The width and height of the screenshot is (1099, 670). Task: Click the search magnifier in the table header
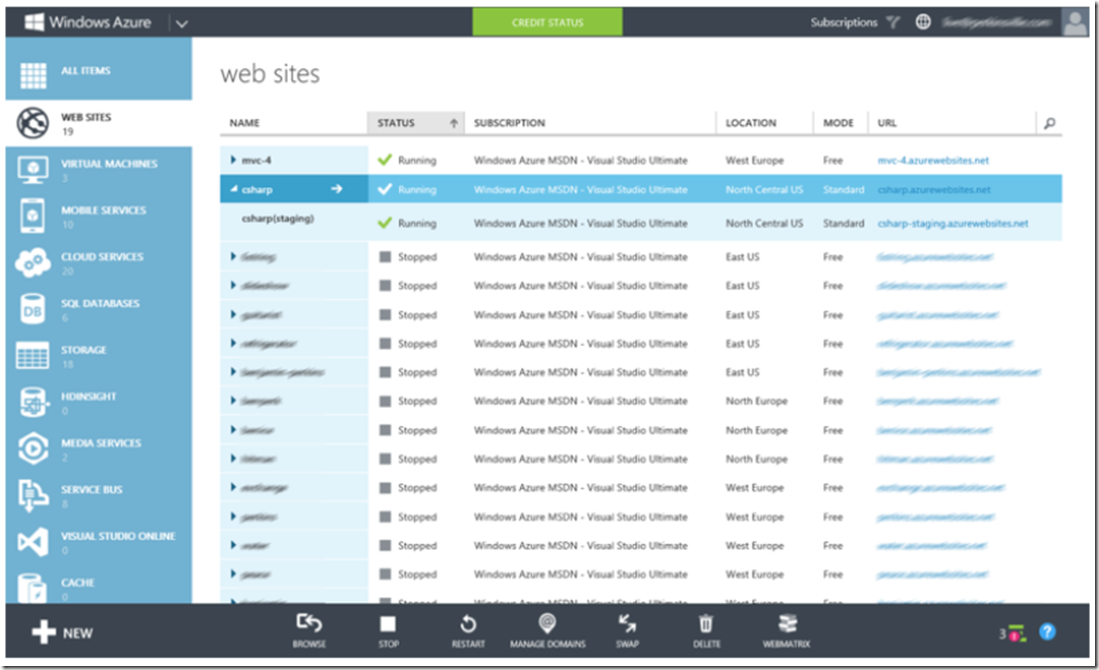(1049, 123)
